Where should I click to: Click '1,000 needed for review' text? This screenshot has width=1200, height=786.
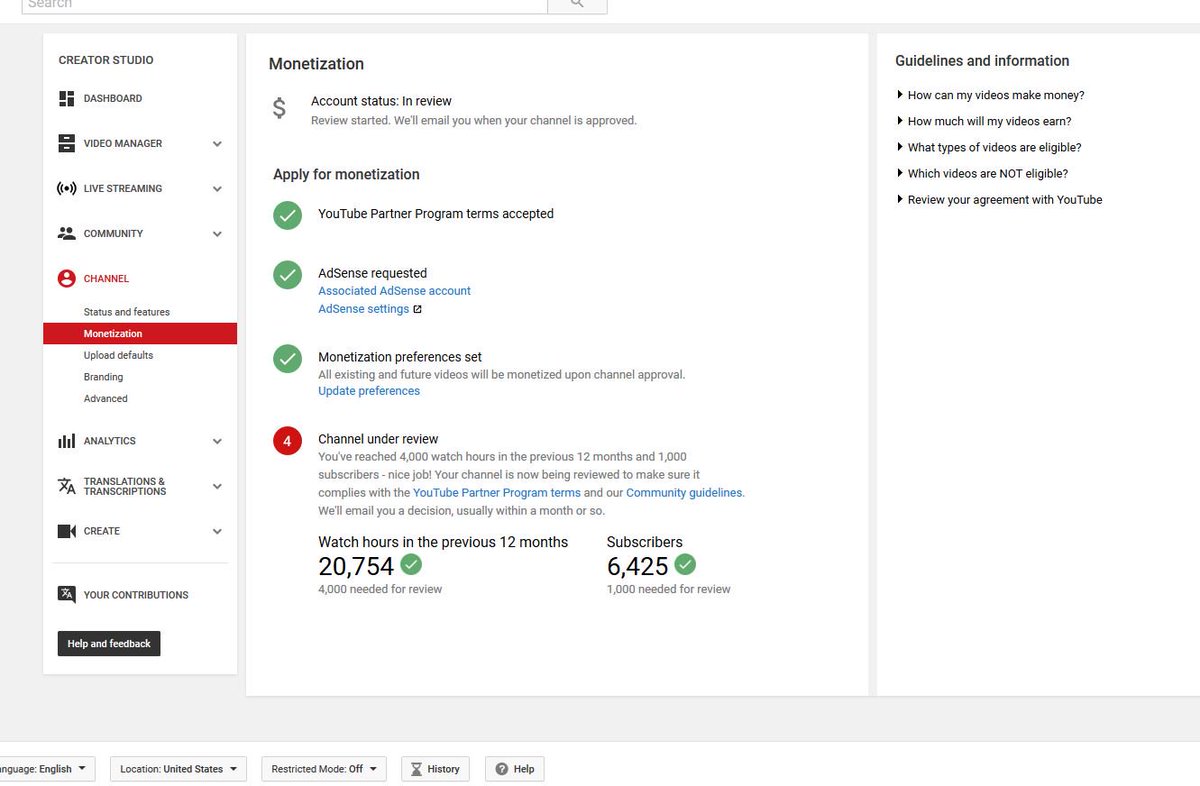pos(668,589)
